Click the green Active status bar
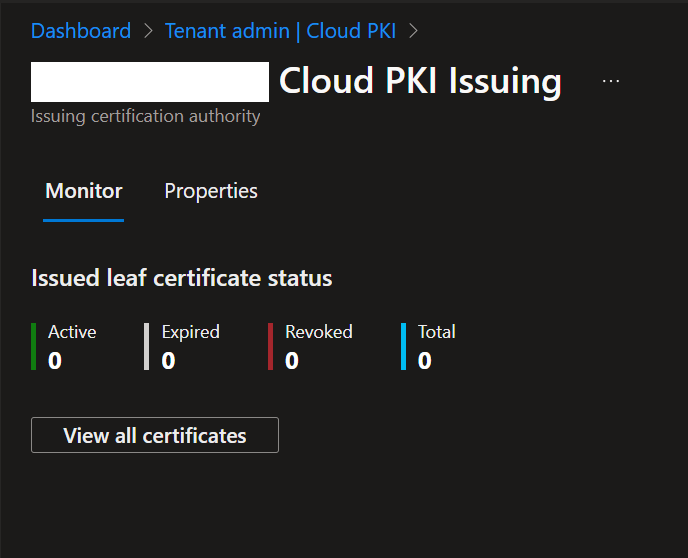Viewport: 688px width, 558px height. pos(34,346)
